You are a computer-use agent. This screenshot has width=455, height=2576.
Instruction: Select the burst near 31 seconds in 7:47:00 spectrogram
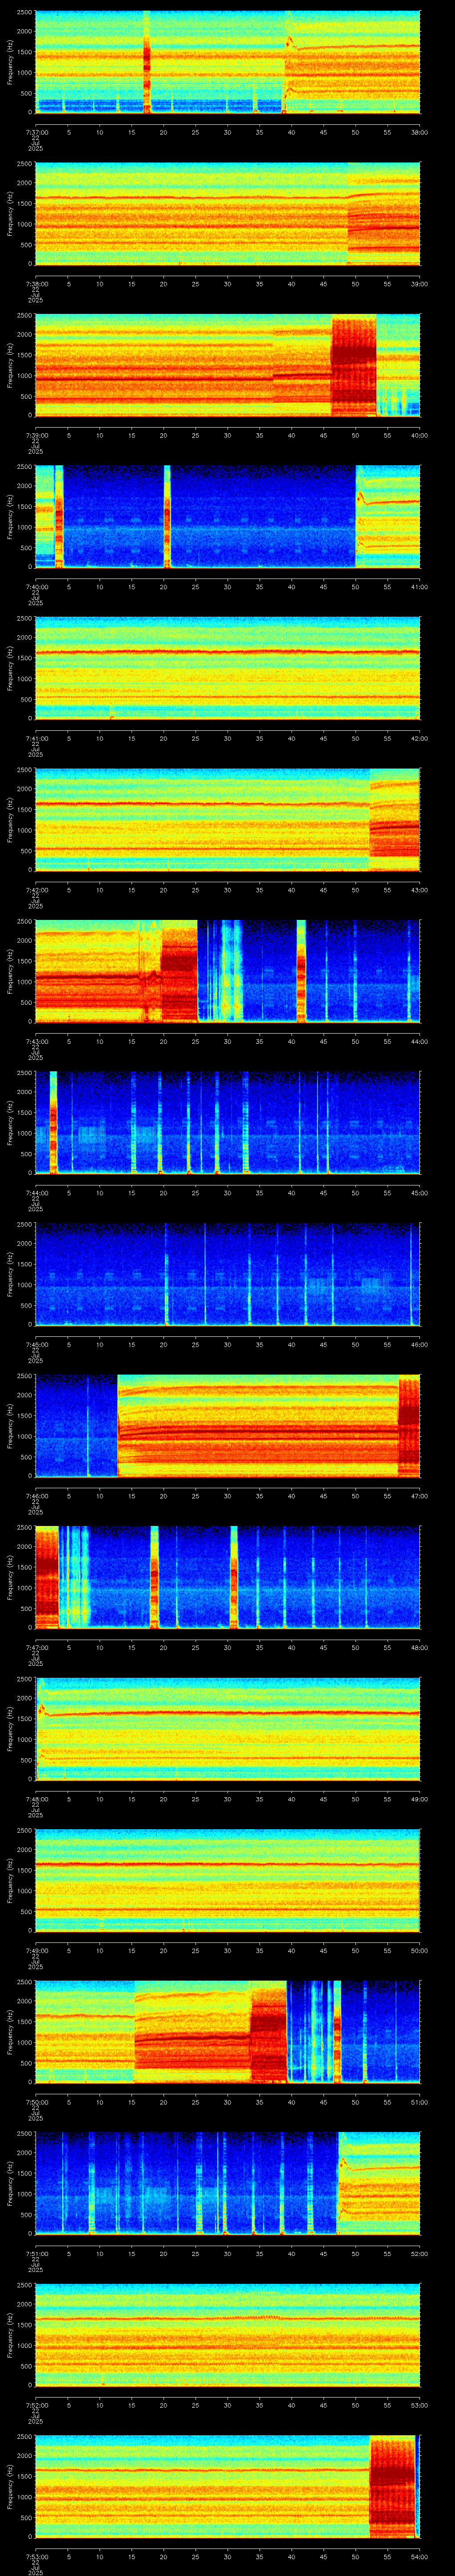tap(234, 1577)
